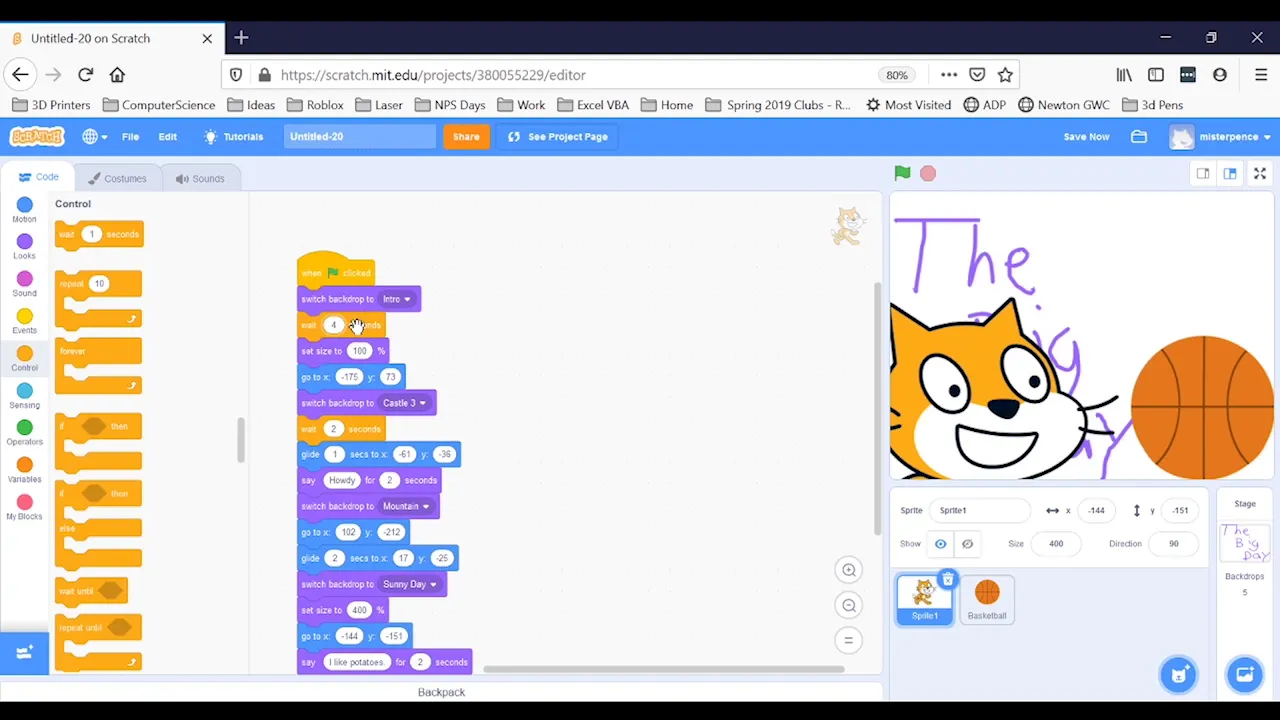Open the Variables block category

[x=24, y=470]
